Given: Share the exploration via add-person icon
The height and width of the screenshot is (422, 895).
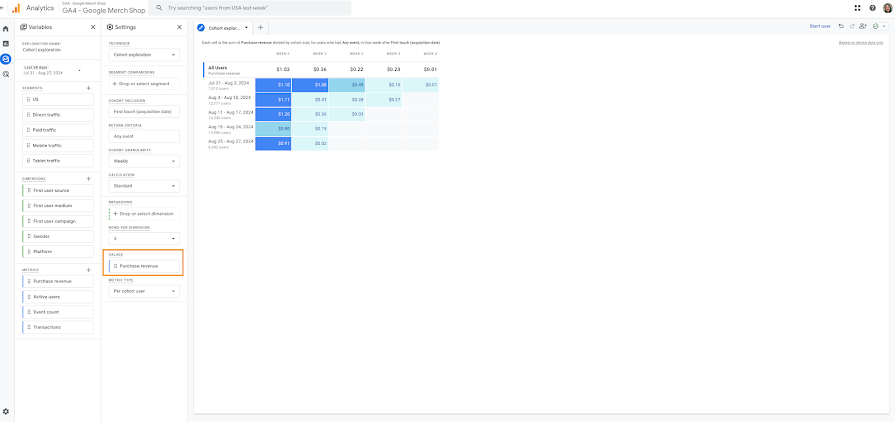Looking at the screenshot, I should tap(862, 26).
